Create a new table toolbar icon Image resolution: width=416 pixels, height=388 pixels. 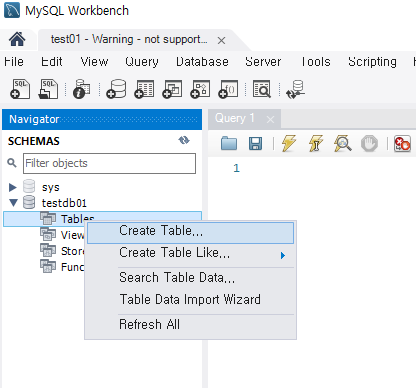click(144, 89)
